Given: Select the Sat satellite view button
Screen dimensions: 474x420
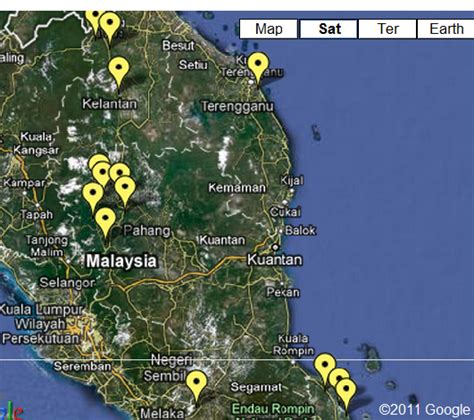Looking at the screenshot, I should tap(329, 29).
